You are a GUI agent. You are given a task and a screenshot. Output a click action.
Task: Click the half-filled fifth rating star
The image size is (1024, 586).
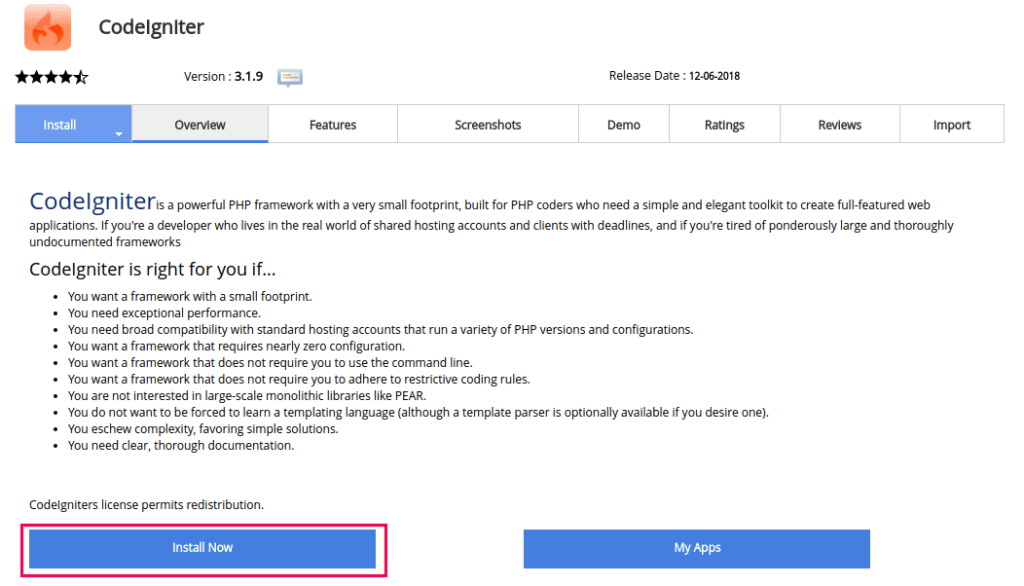(82, 77)
